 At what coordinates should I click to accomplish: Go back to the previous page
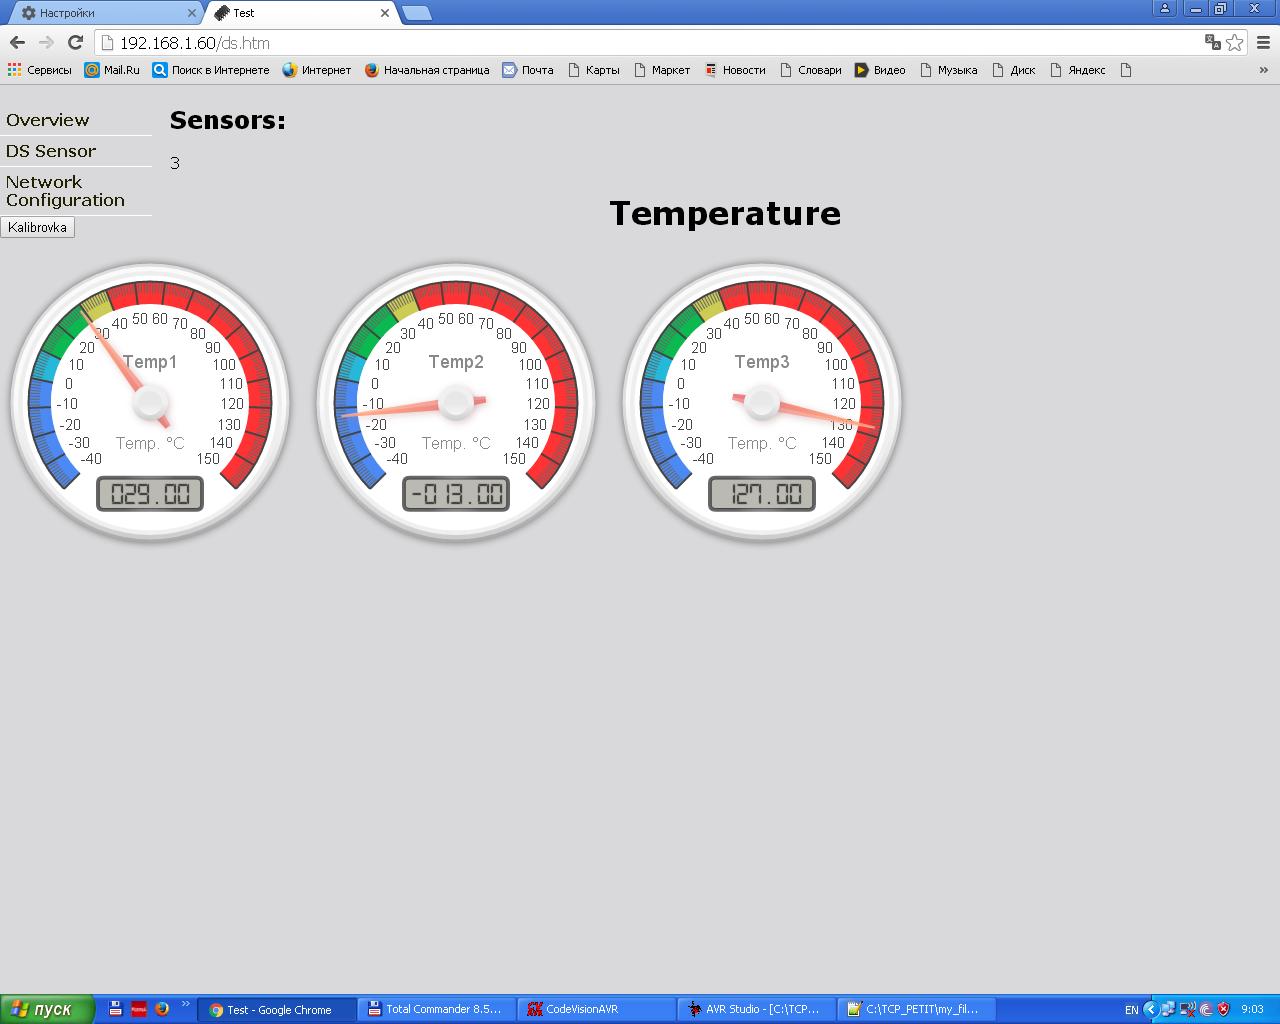point(17,42)
